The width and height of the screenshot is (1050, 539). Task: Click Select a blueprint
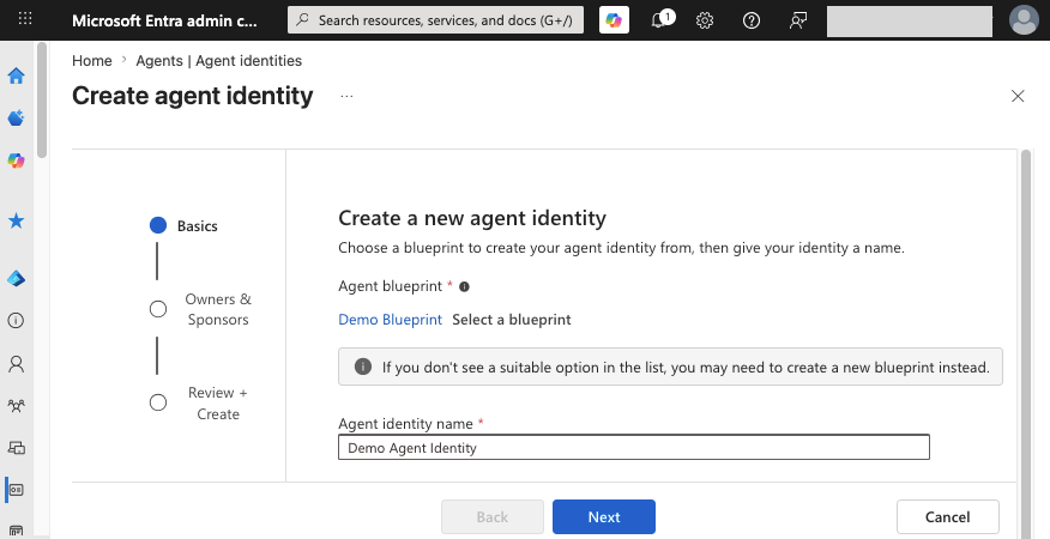[512, 319]
